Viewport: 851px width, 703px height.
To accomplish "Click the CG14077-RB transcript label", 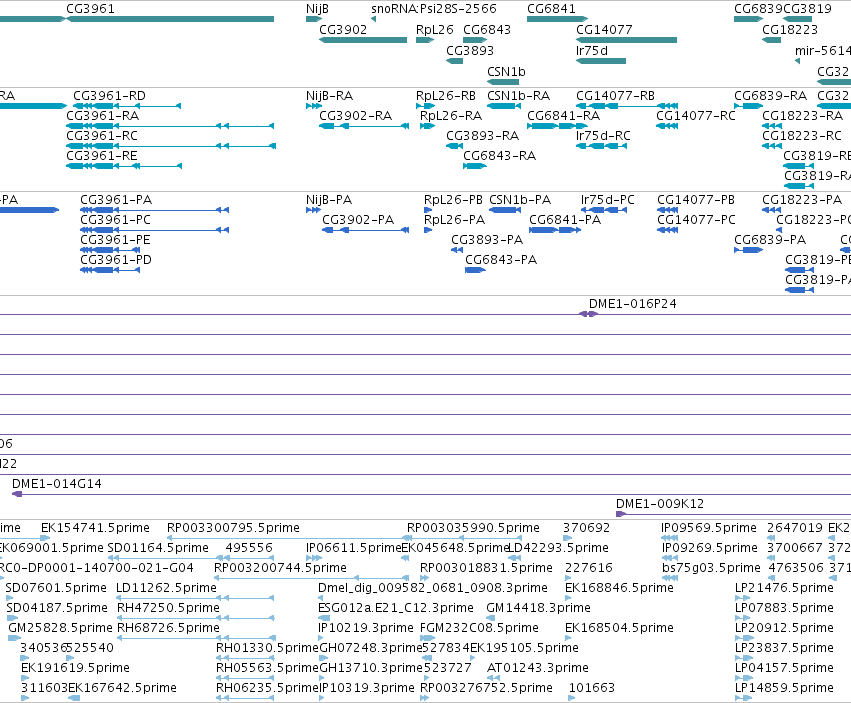I will coord(615,96).
